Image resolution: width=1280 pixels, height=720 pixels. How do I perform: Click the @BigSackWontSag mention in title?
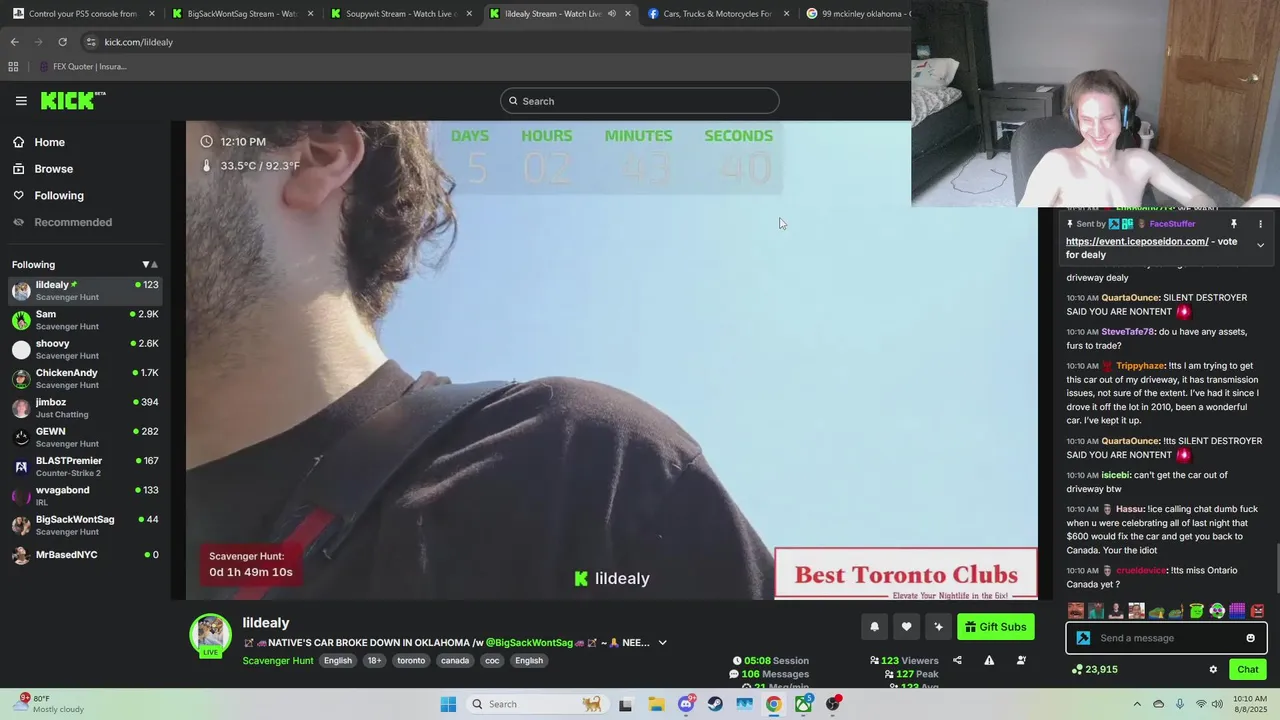point(529,643)
